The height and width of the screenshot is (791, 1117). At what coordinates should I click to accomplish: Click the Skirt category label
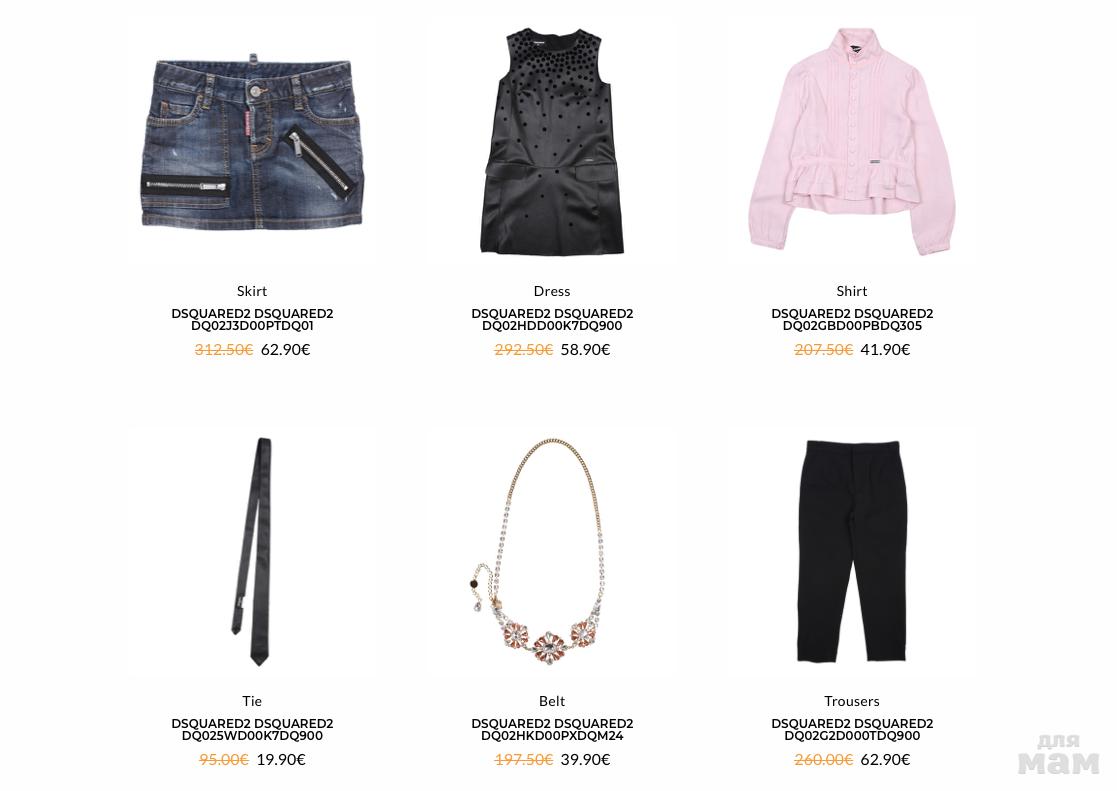pos(252,291)
